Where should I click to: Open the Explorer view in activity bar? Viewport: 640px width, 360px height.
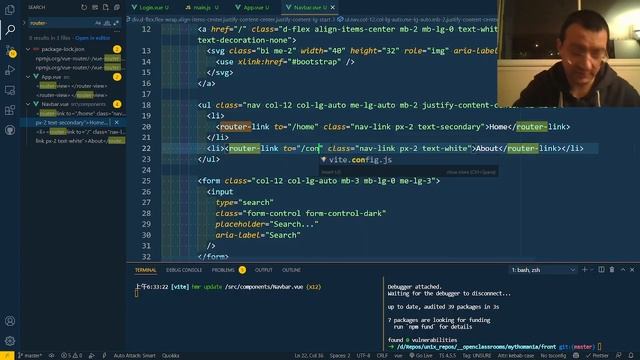[x=10, y=9]
